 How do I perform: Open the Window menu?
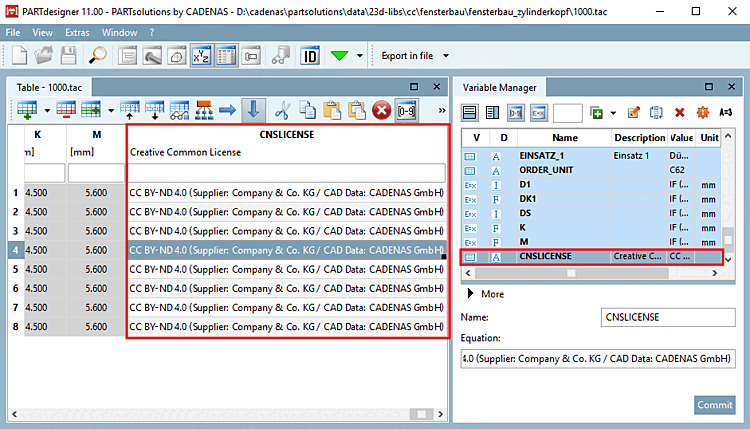pyautogui.click(x=120, y=33)
